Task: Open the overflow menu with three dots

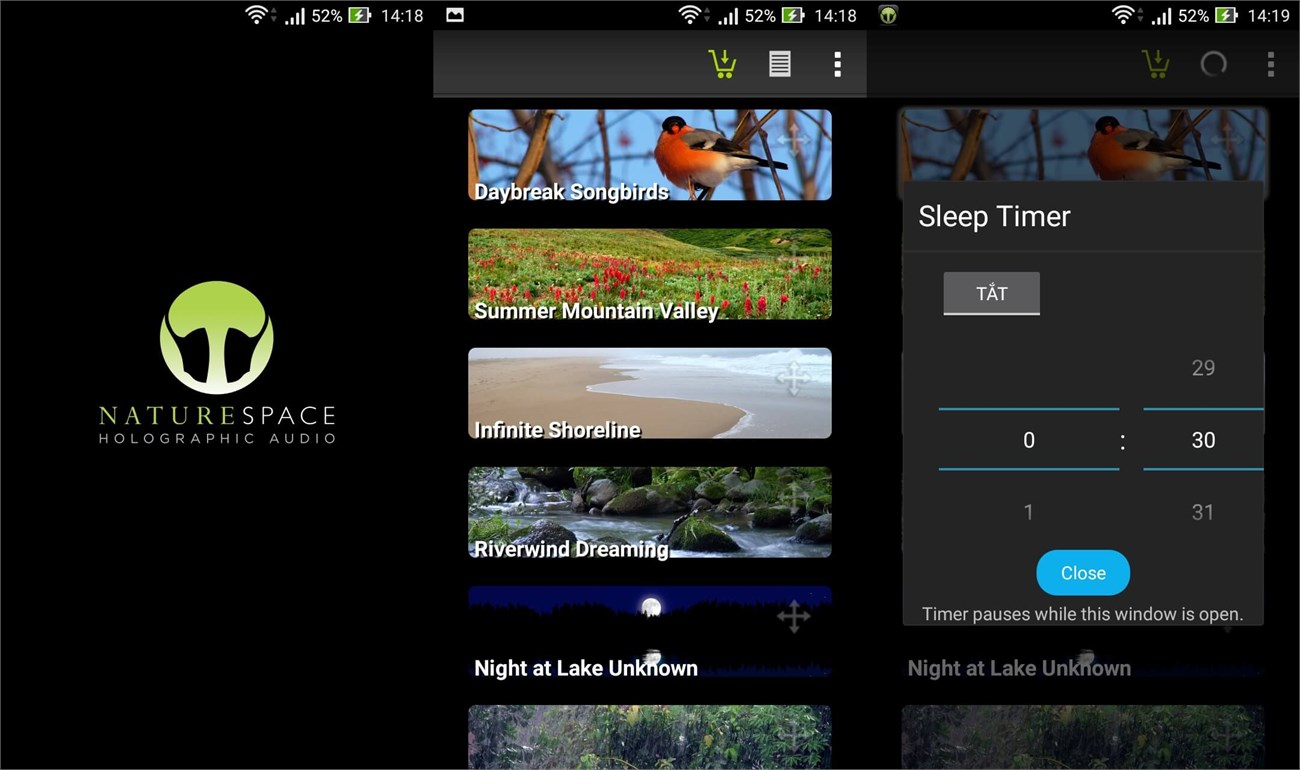Action: 836,63
